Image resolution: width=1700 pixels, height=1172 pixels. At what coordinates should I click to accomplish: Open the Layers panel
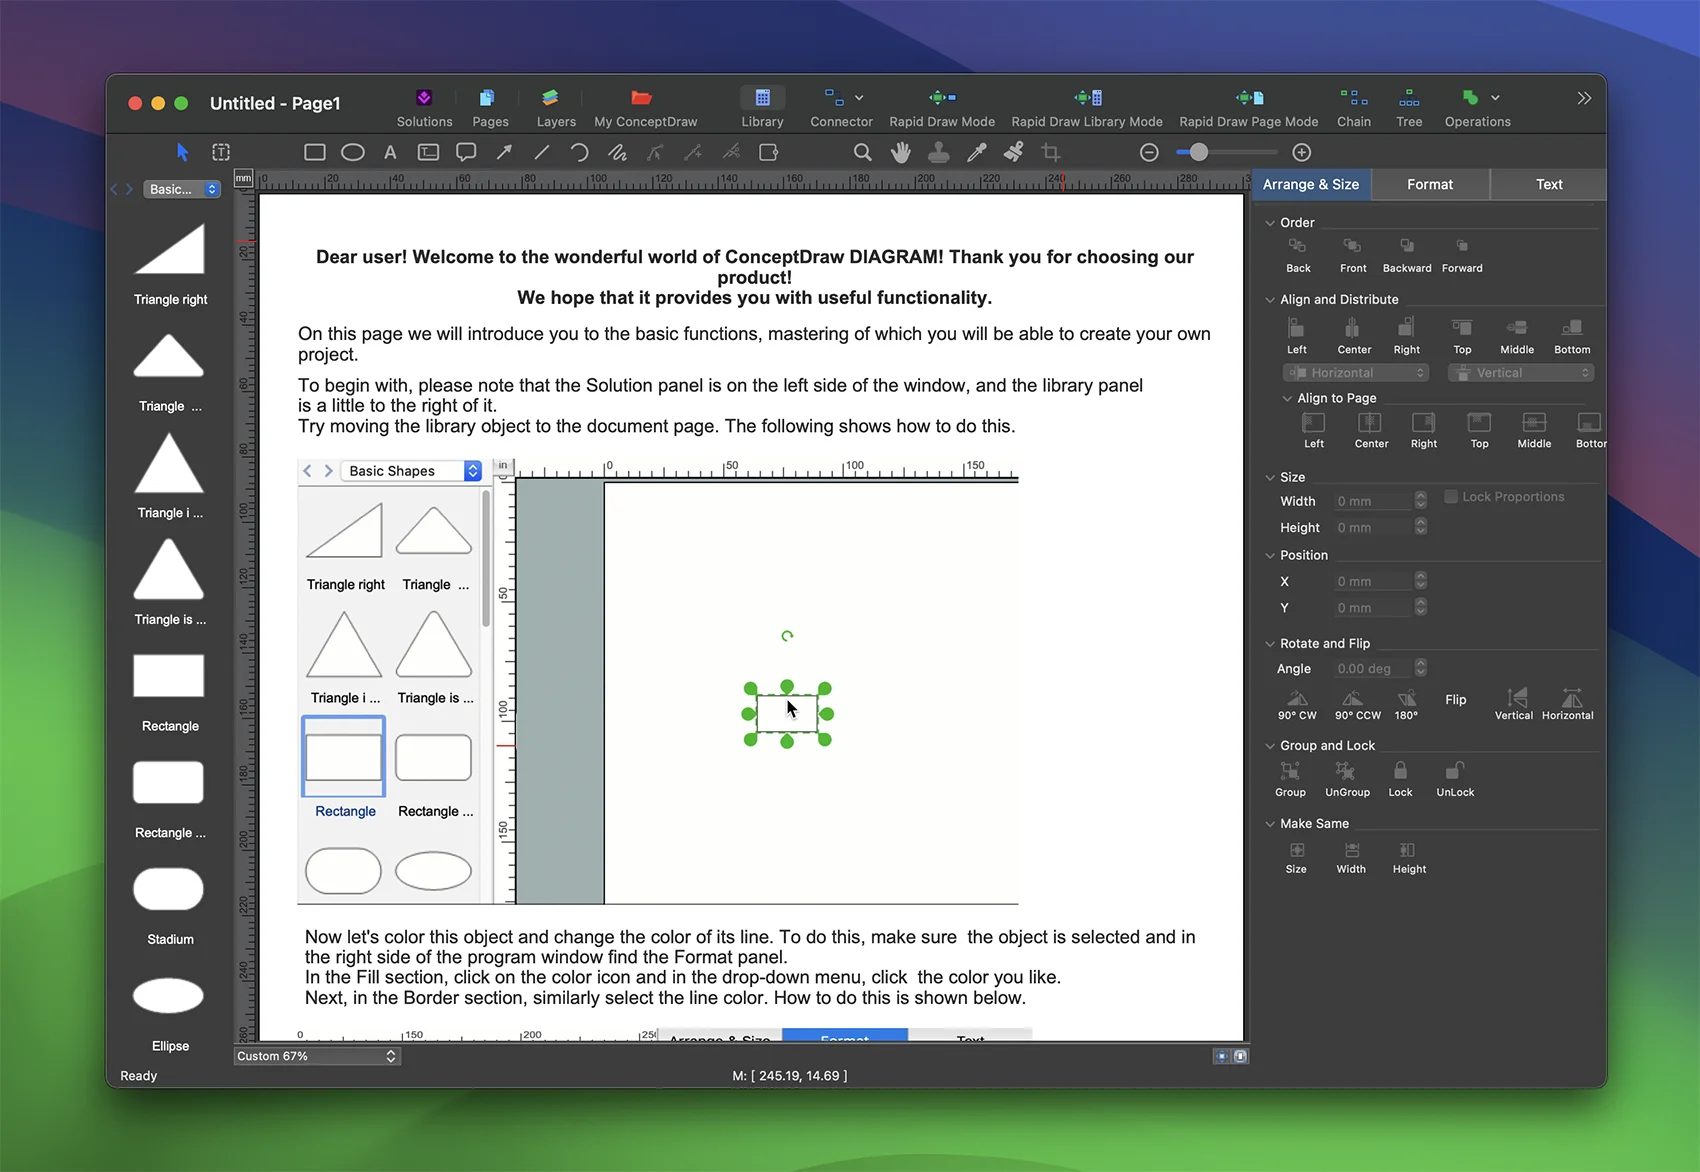[x=556, y=108]
